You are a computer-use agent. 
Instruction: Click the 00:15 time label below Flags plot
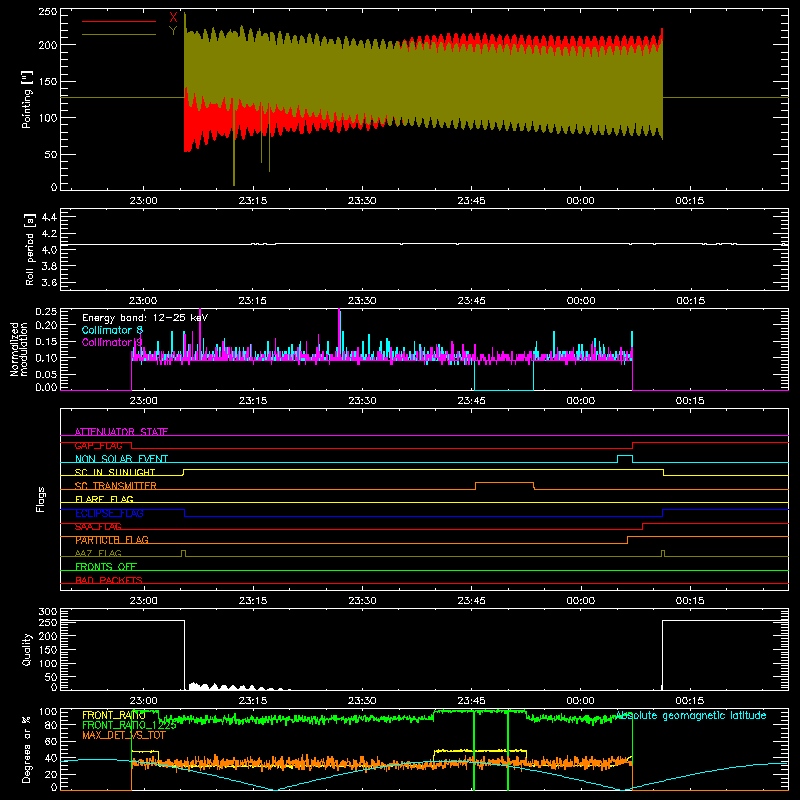[x=690, y=601]
